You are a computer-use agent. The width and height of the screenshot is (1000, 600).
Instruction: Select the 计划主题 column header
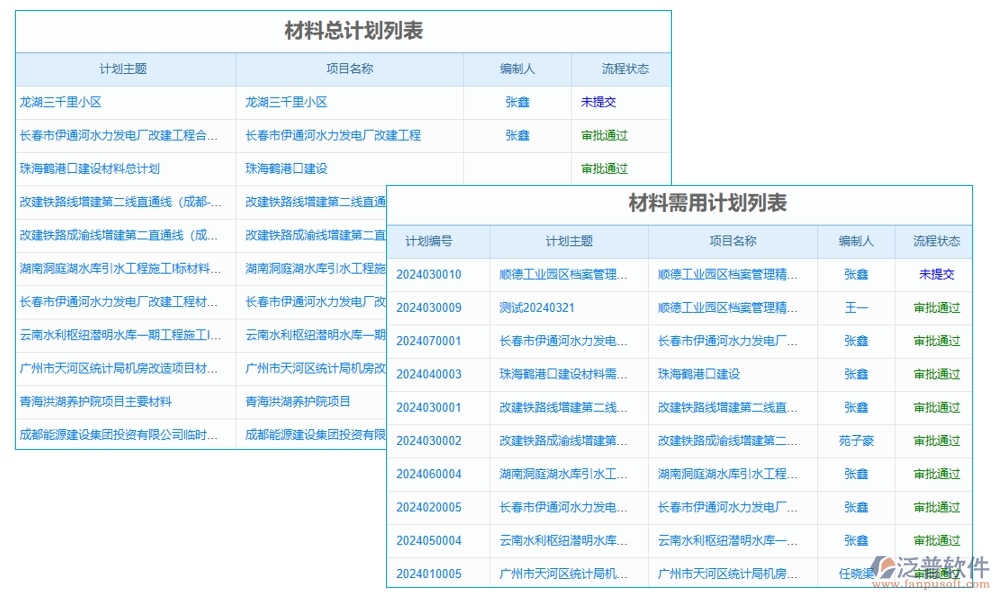124,69
